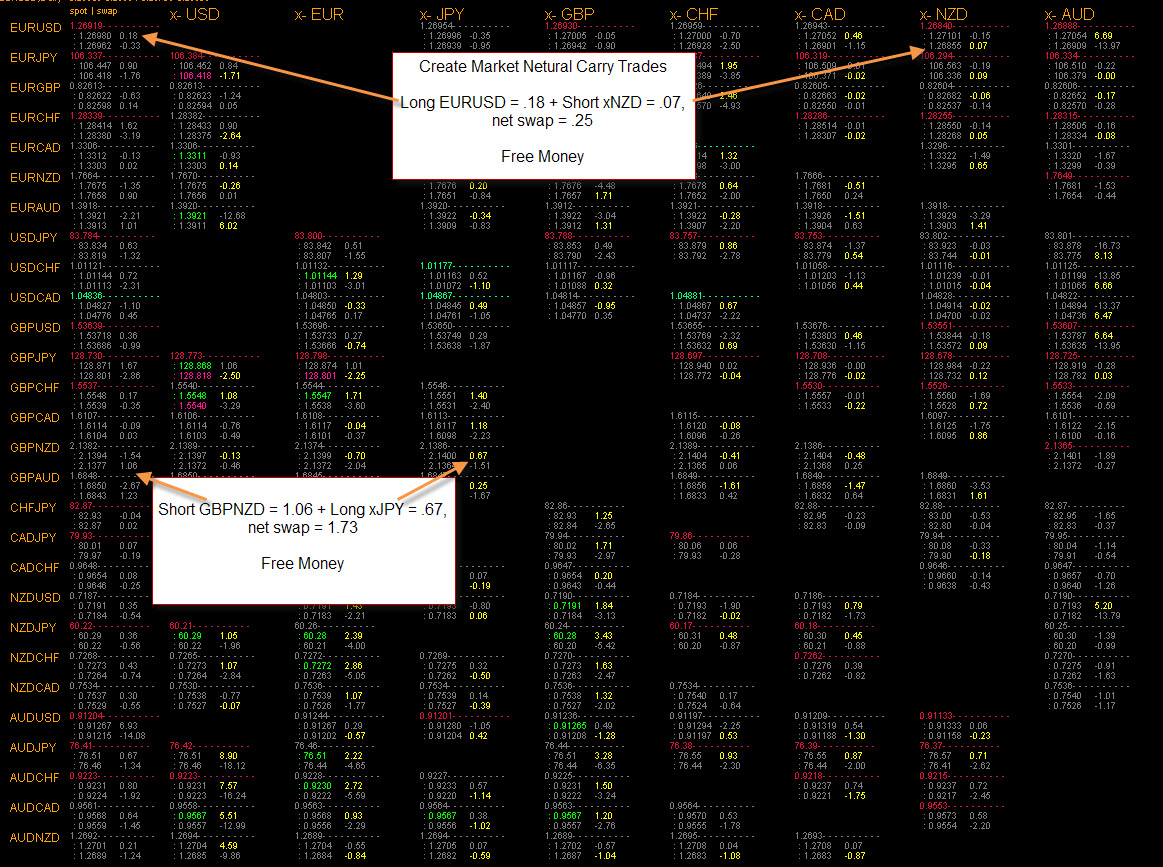Select the yellow 5.51 swap in AUDCAD

[228, 816]
